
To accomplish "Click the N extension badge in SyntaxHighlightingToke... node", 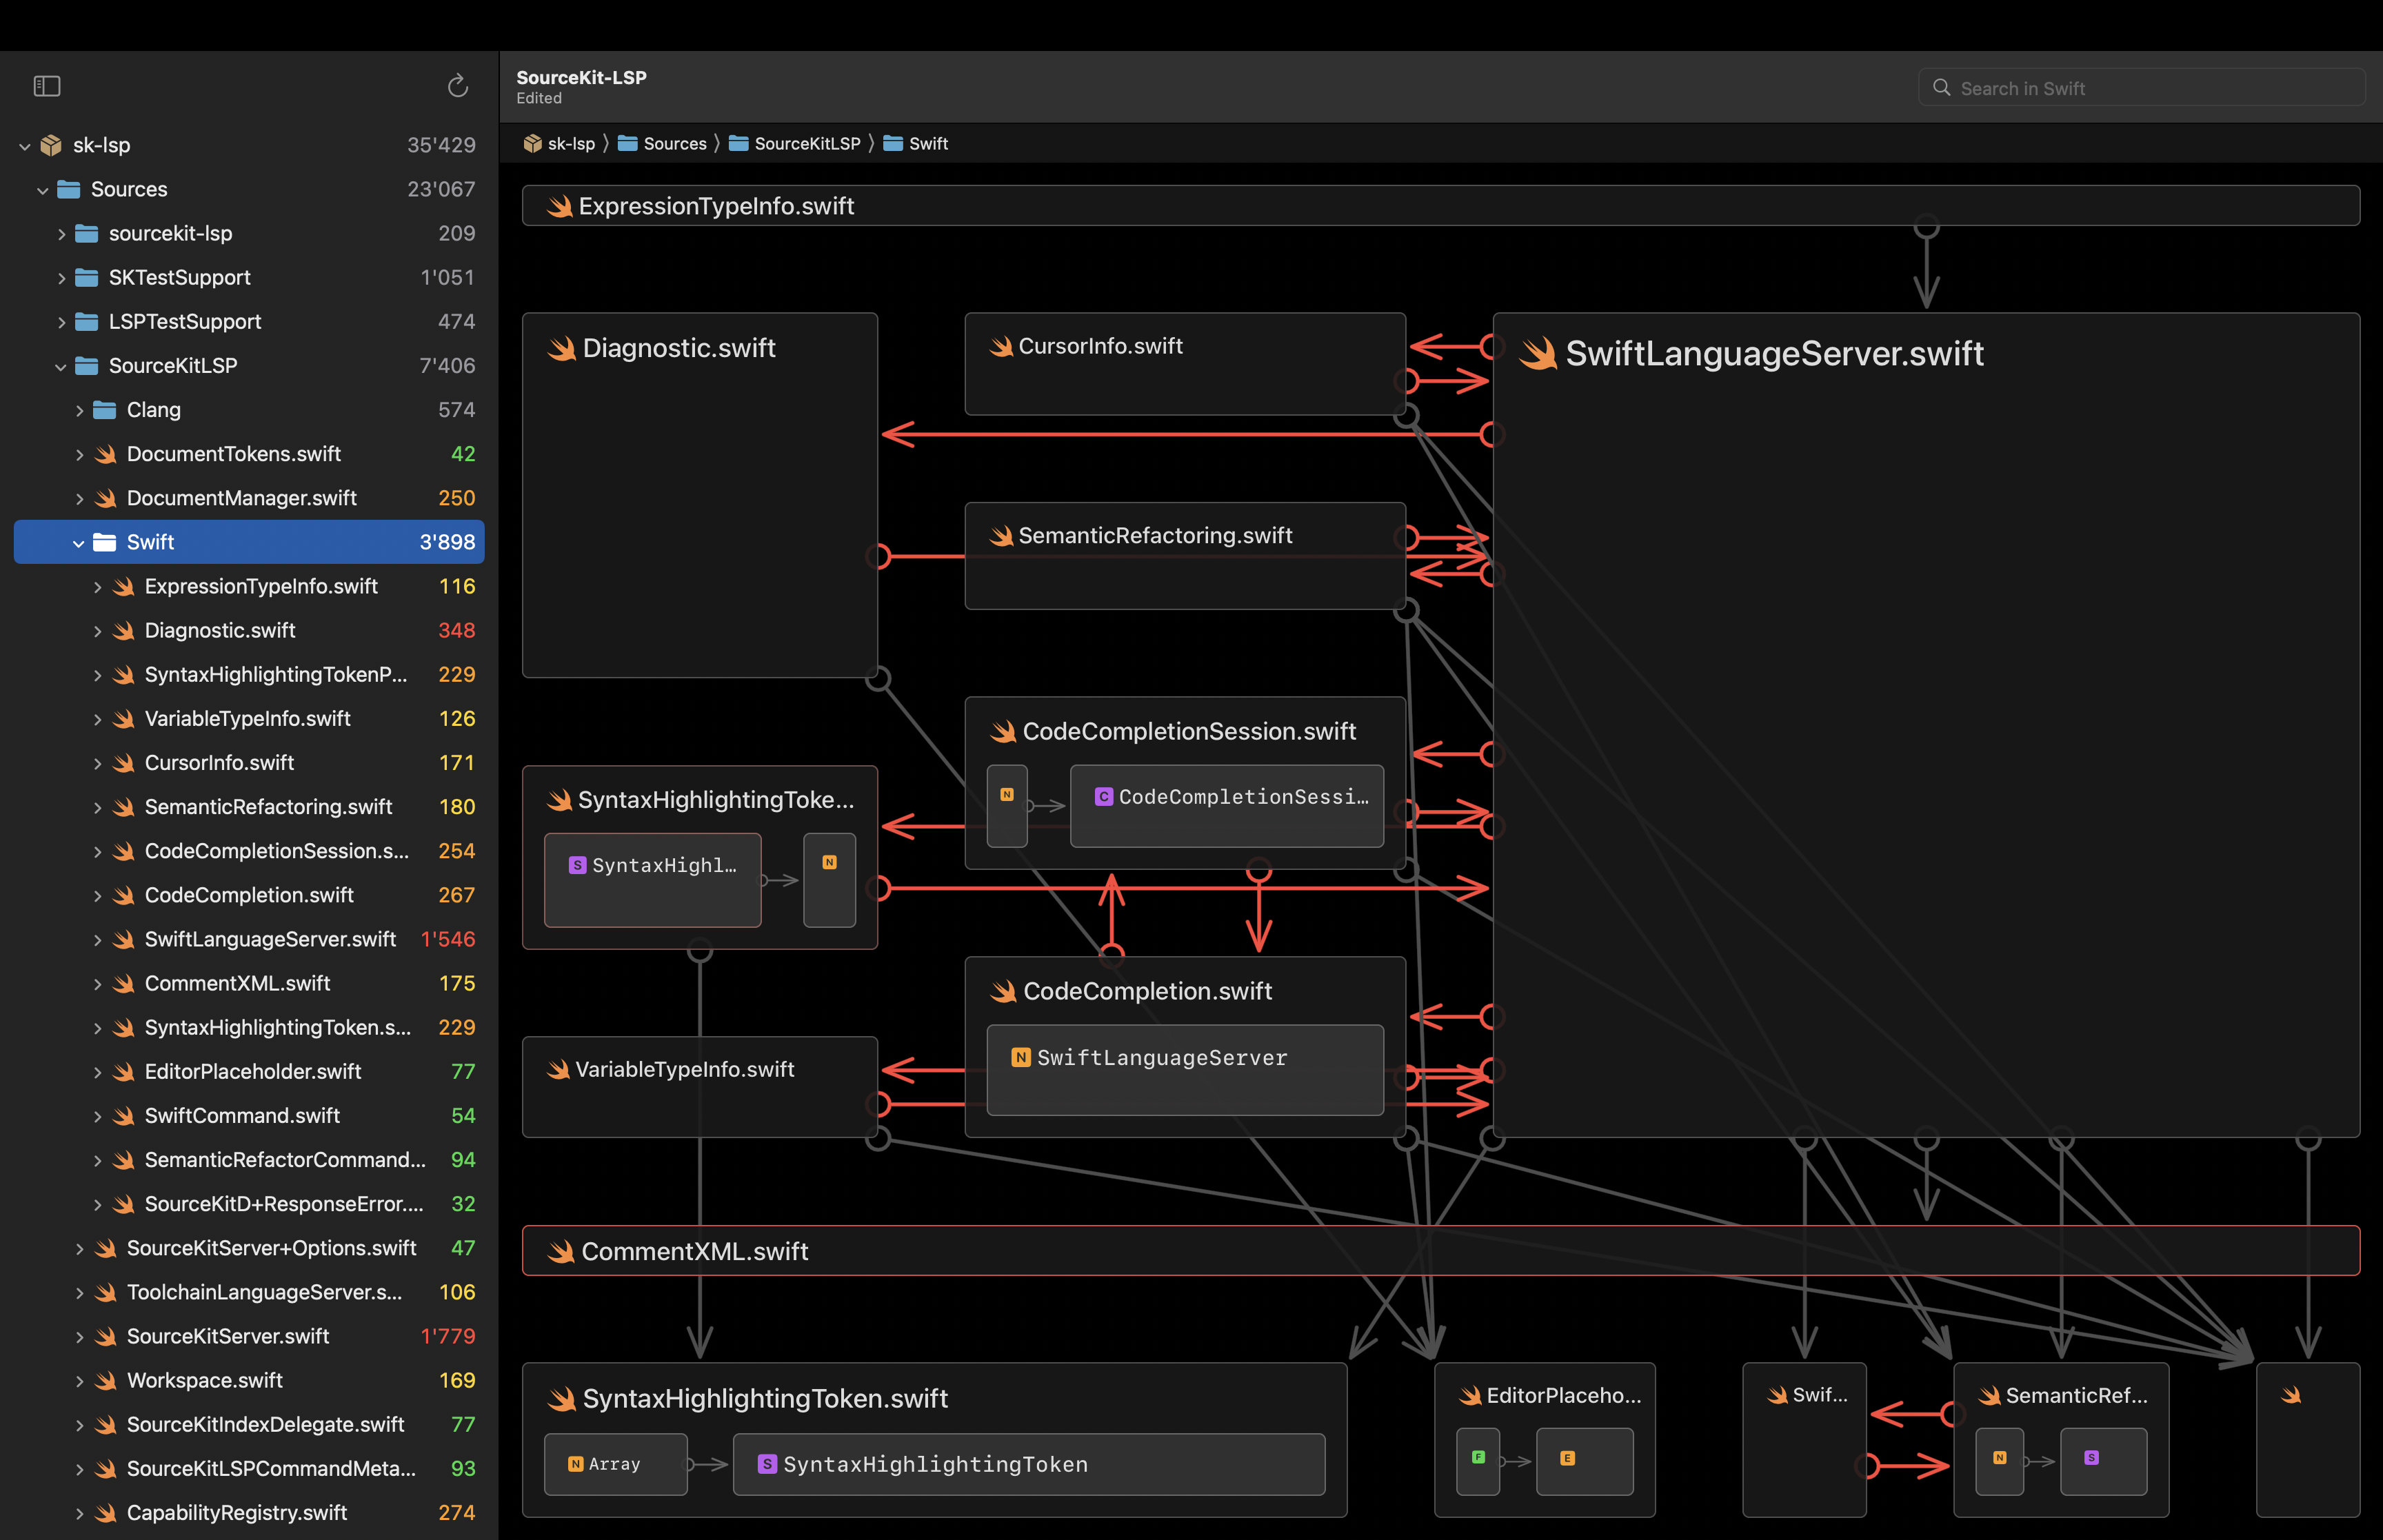I will 829,862.
